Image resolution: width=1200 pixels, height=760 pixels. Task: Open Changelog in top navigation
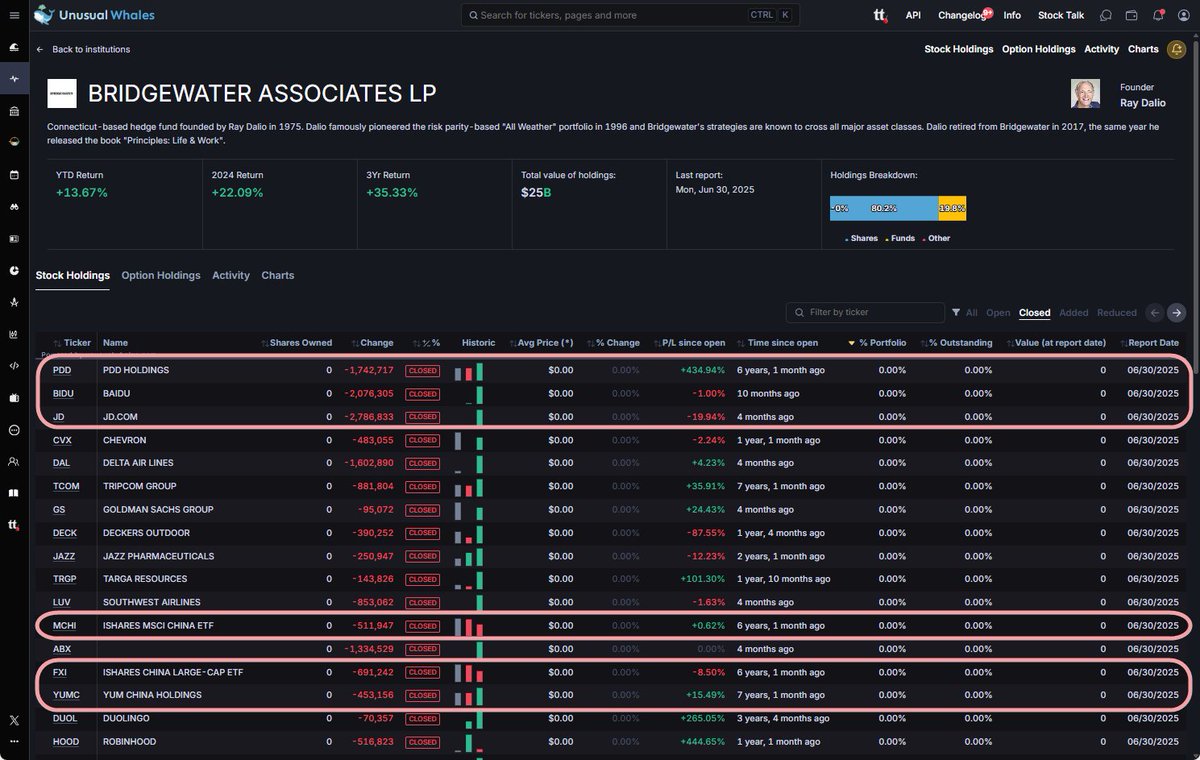point(961,15)
